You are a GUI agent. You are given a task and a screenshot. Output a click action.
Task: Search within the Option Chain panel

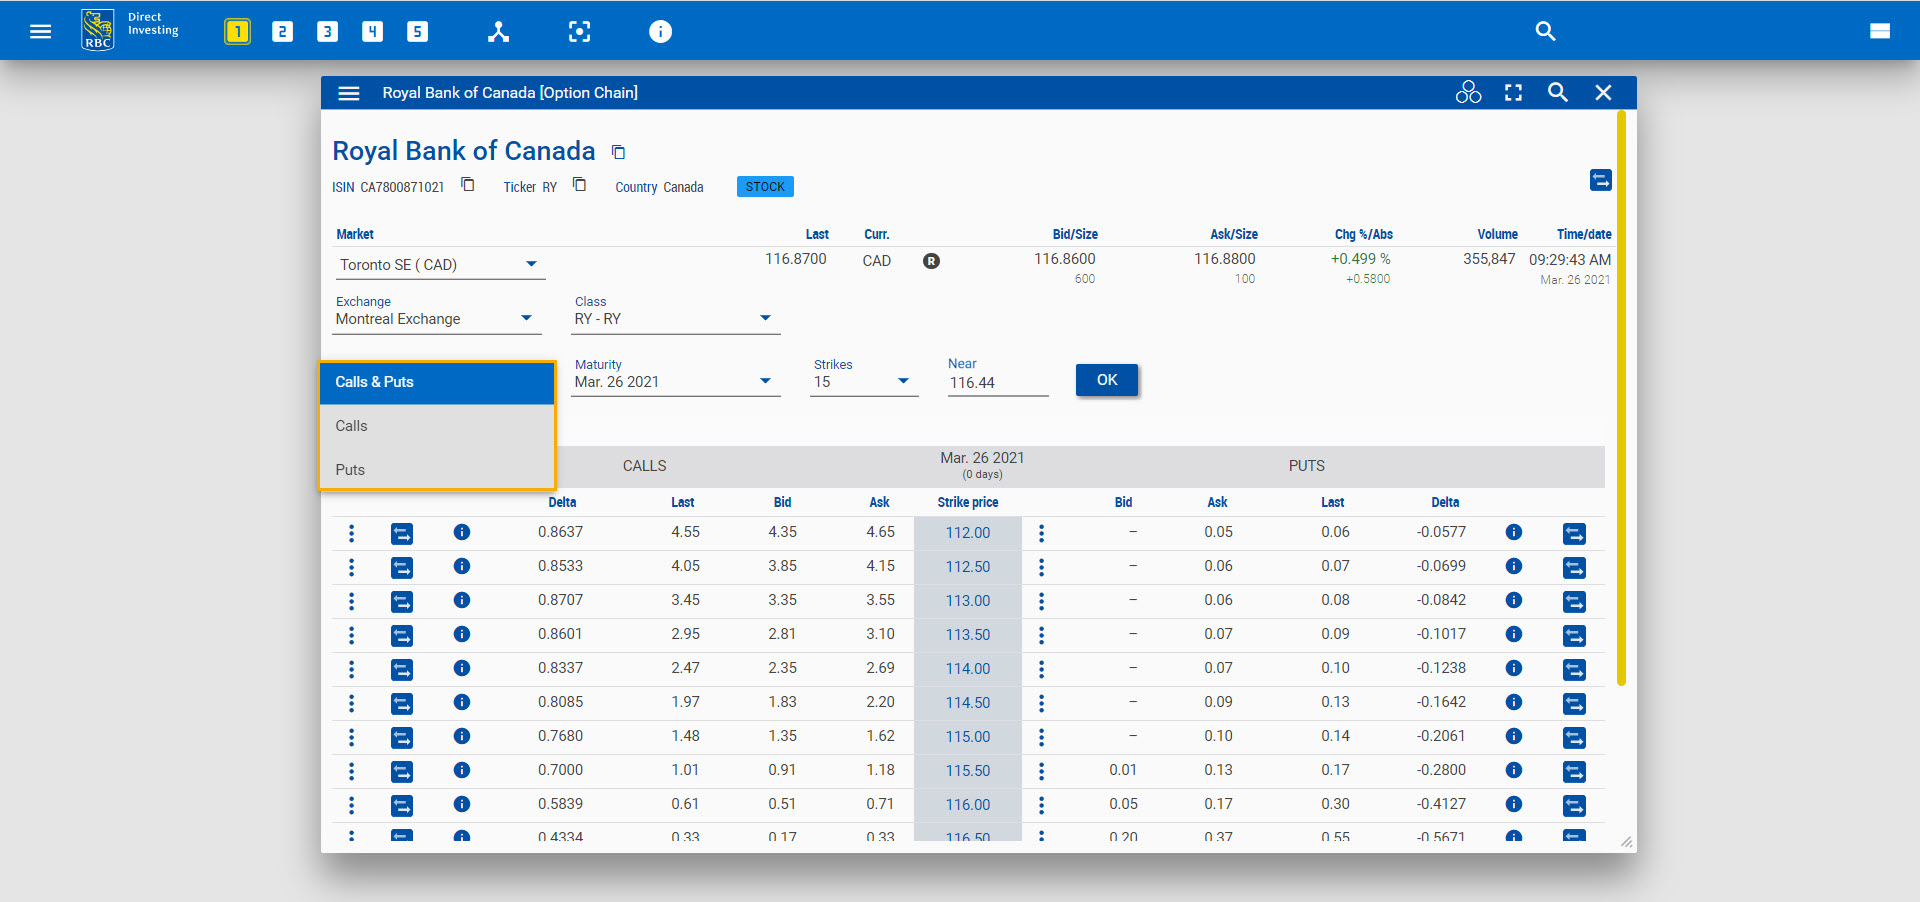(1557, 92)
